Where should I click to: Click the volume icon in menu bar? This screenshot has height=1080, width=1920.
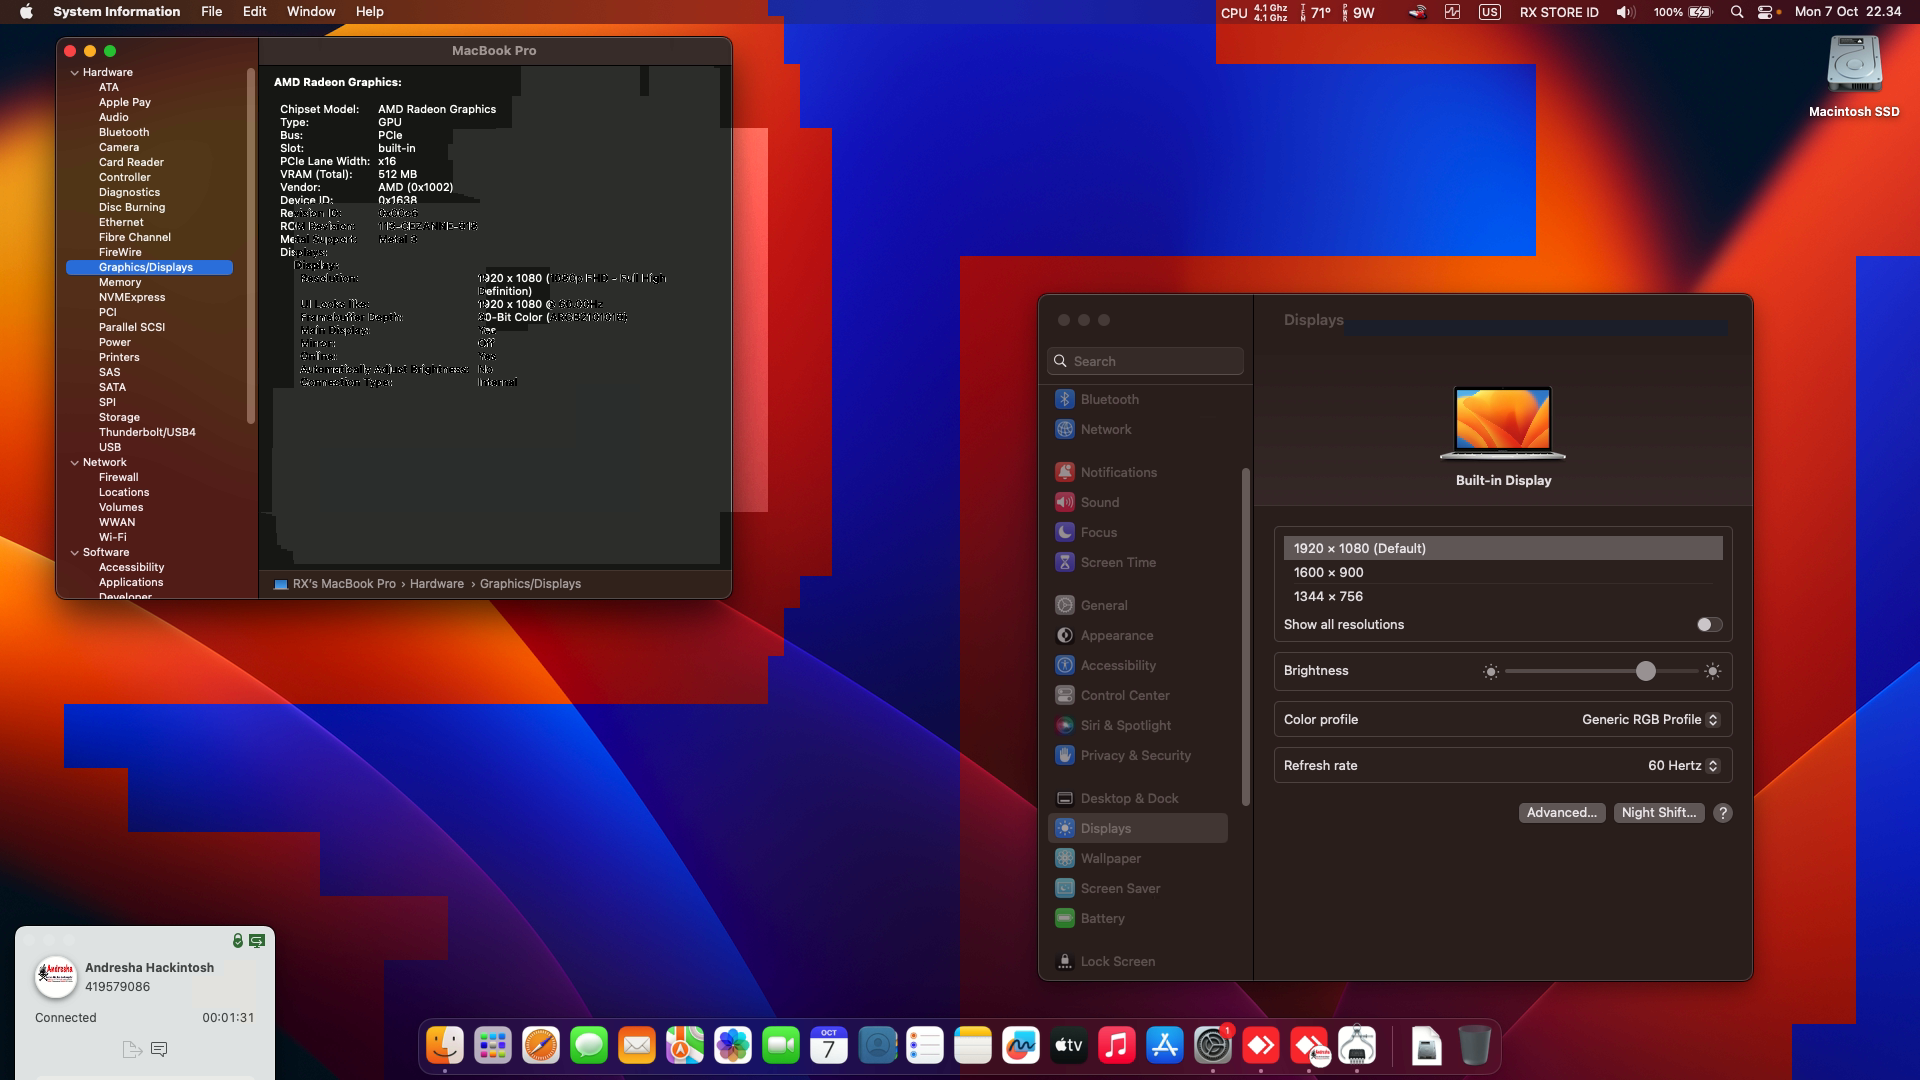[x=1625, y=12]
